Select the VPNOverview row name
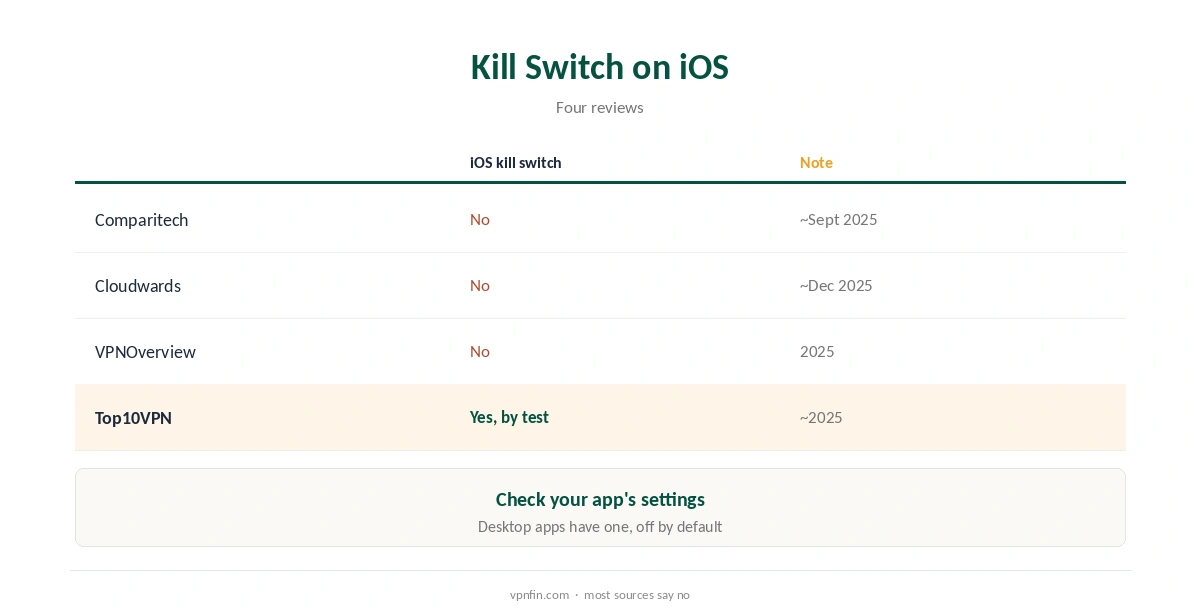This screenshot has height=614, width=1200. click(145, 352)
